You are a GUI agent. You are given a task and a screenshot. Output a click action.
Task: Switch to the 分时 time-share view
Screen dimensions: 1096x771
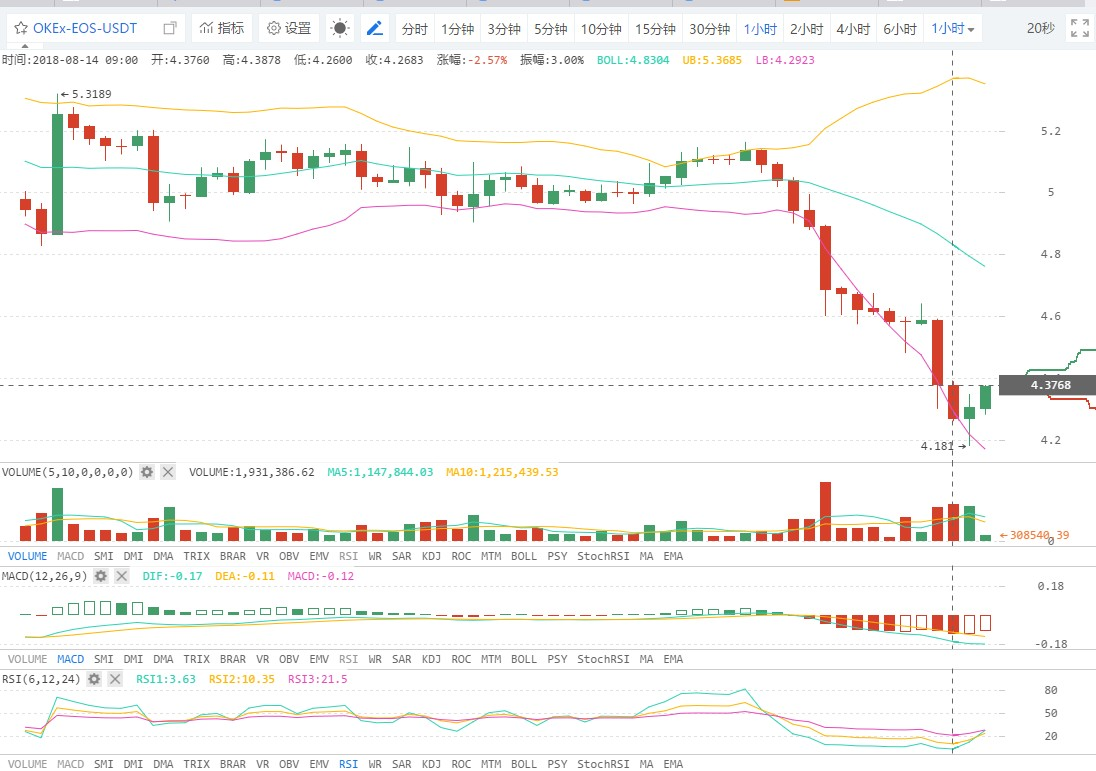click(414, 29)
